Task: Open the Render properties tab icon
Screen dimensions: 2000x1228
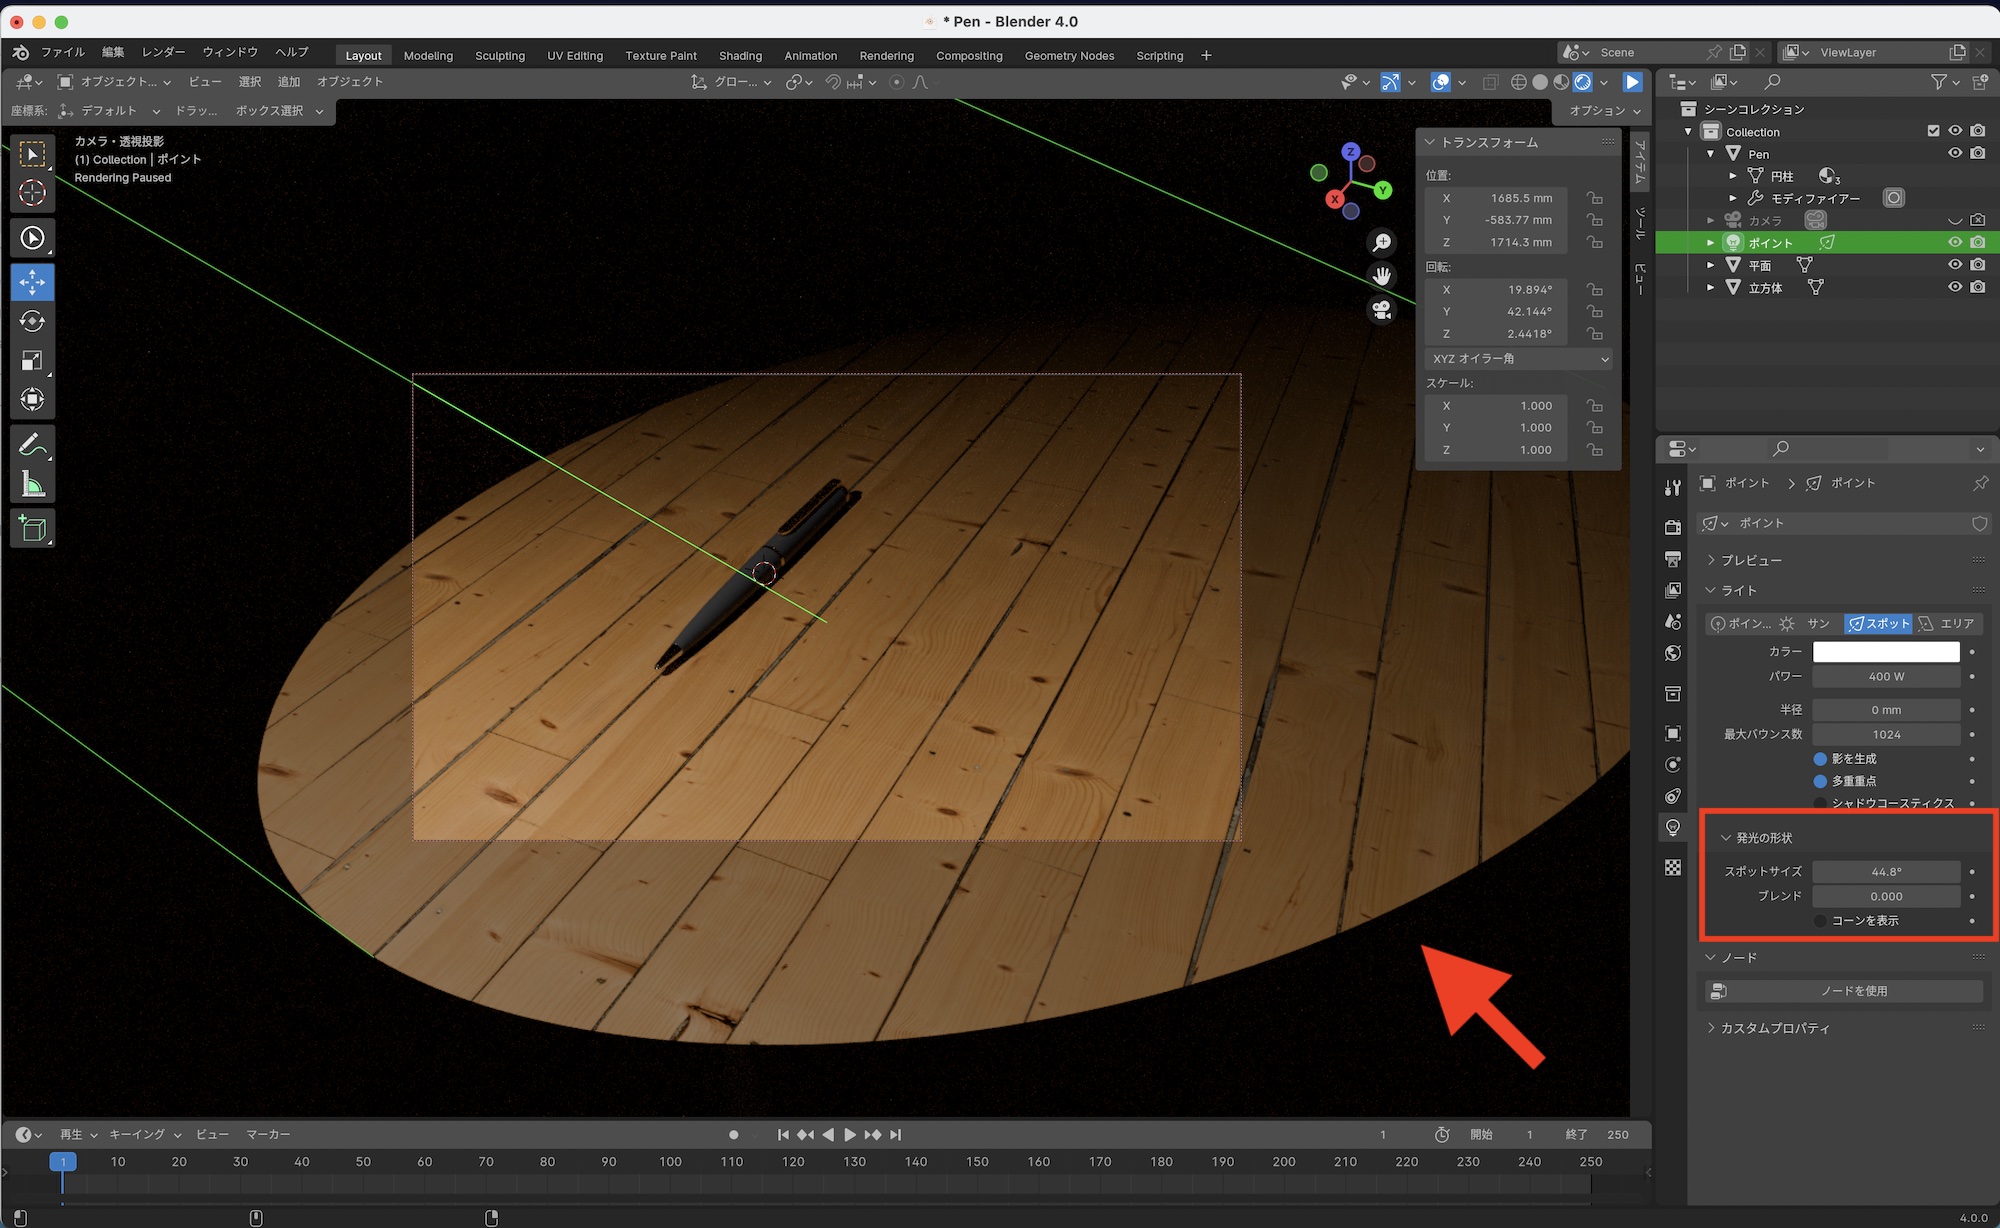Action: point(1673,526)
